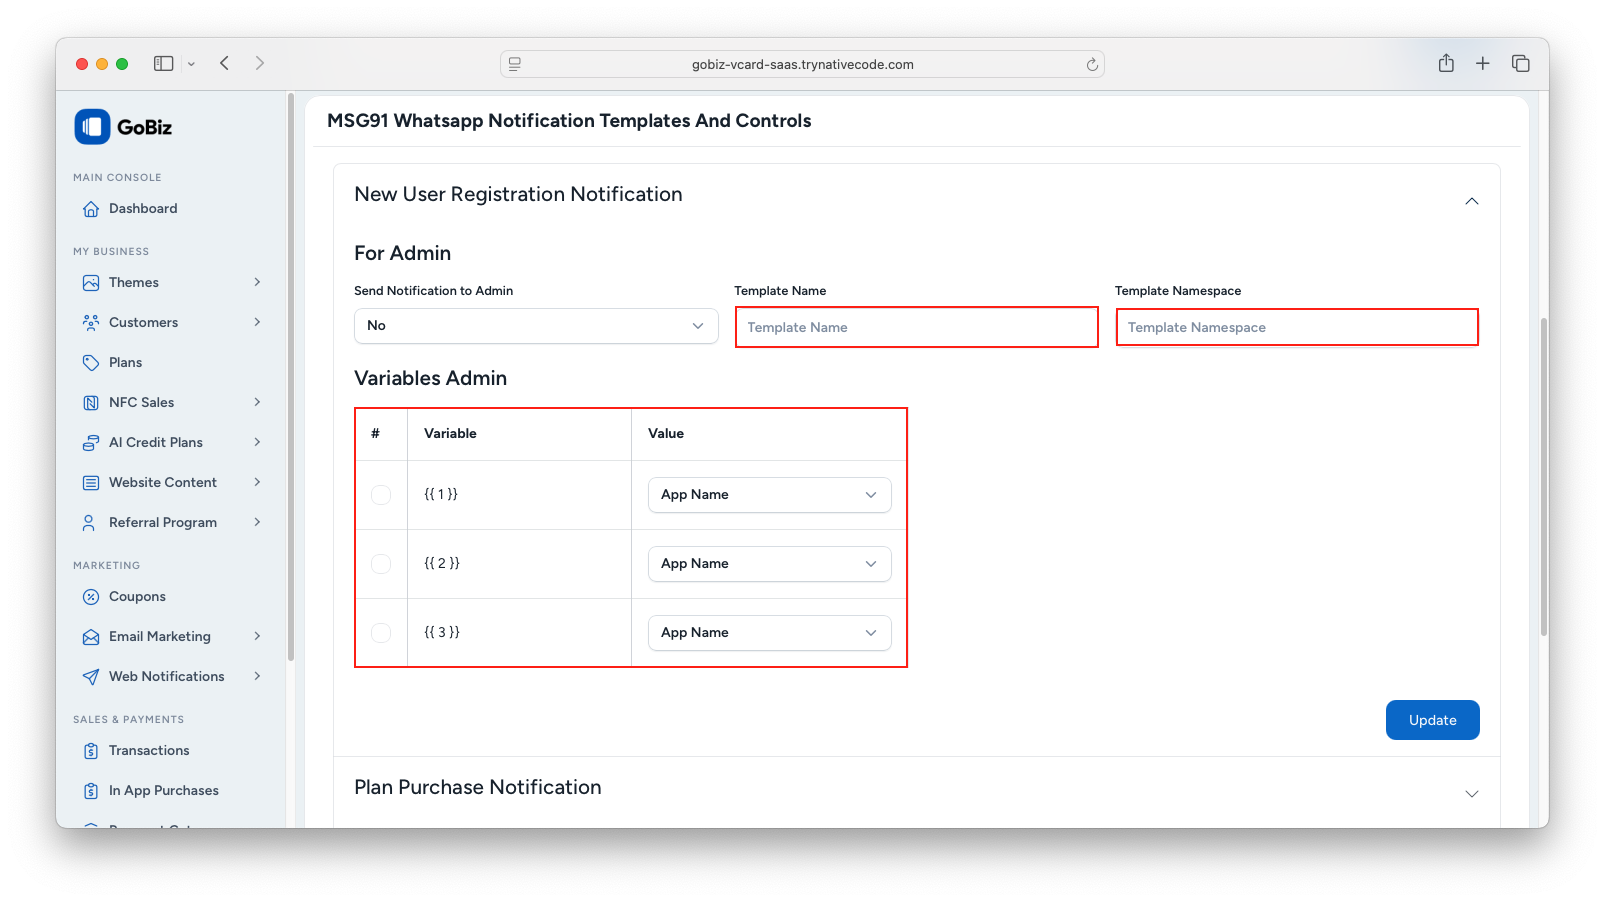Click the Variable column header

tap(450, 434)
